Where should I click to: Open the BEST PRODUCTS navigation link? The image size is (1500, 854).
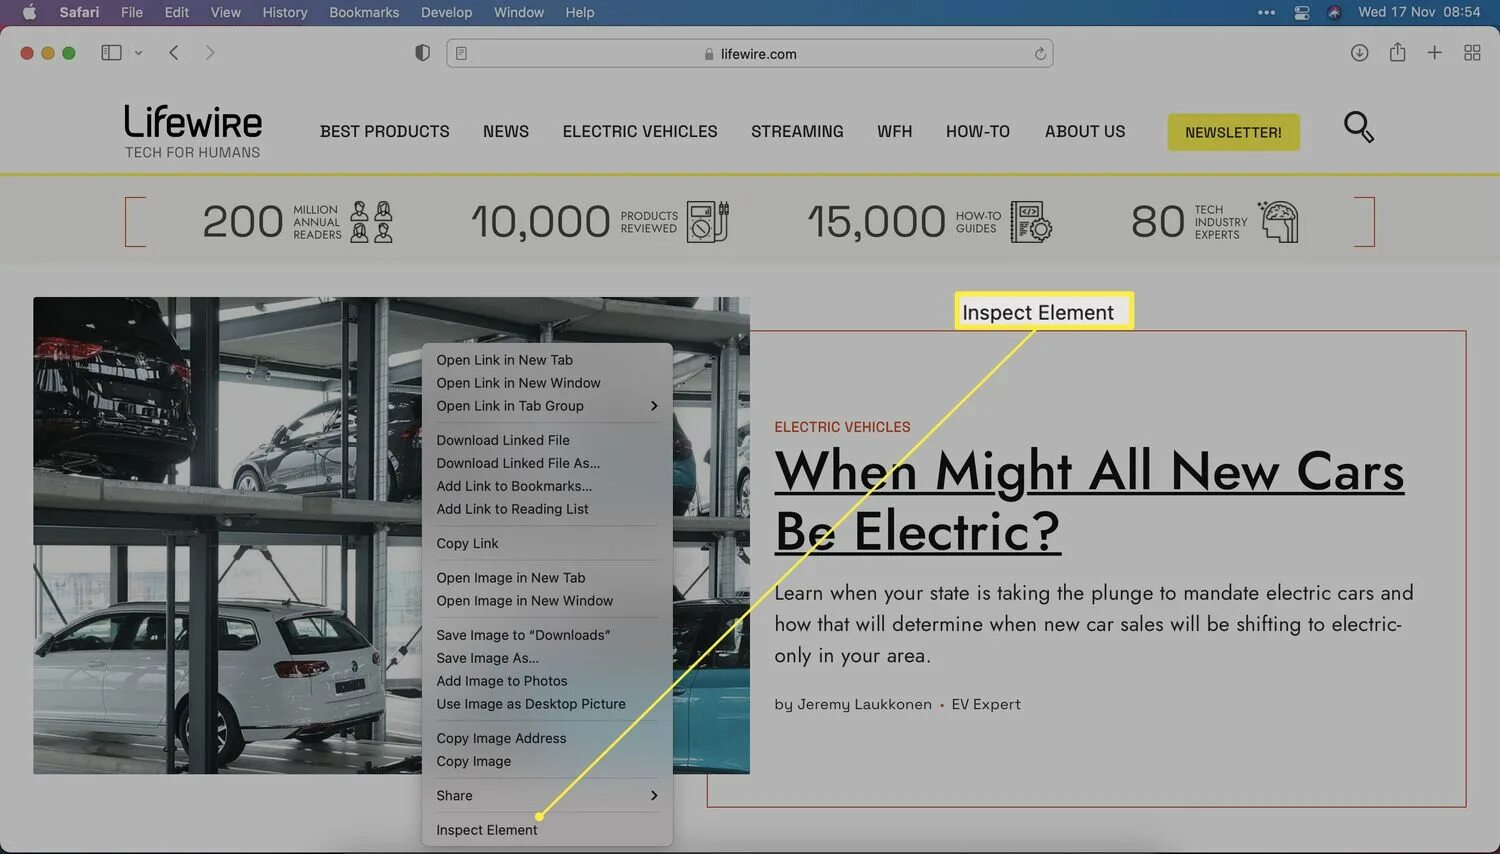[x=385, y=131]
